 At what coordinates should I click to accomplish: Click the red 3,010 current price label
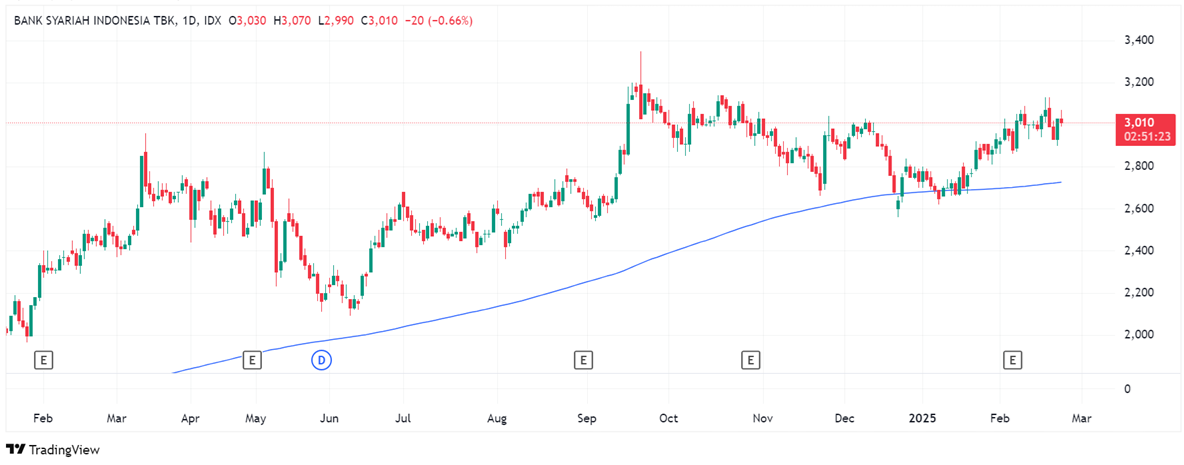coord(1139,122)
